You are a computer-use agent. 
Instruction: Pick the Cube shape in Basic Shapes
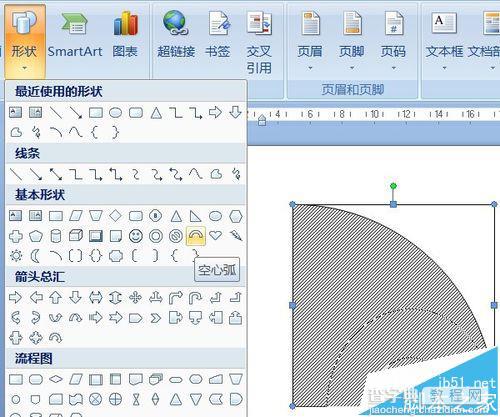click(x=76, y=236)
